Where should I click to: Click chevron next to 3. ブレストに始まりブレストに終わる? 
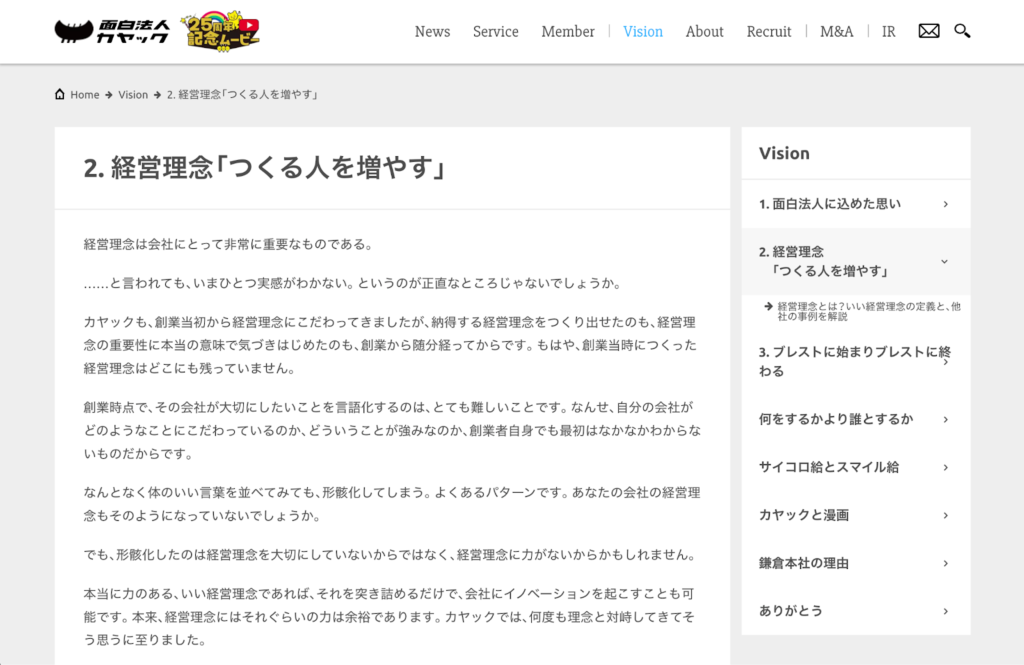click(945, 362)
